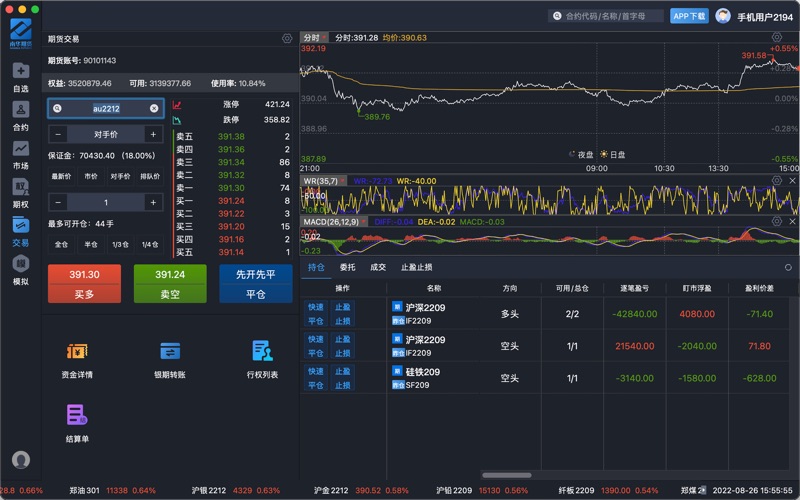Choose the 排队价 queue price option
Screen dimensions: 800x500
pos(150,177)
